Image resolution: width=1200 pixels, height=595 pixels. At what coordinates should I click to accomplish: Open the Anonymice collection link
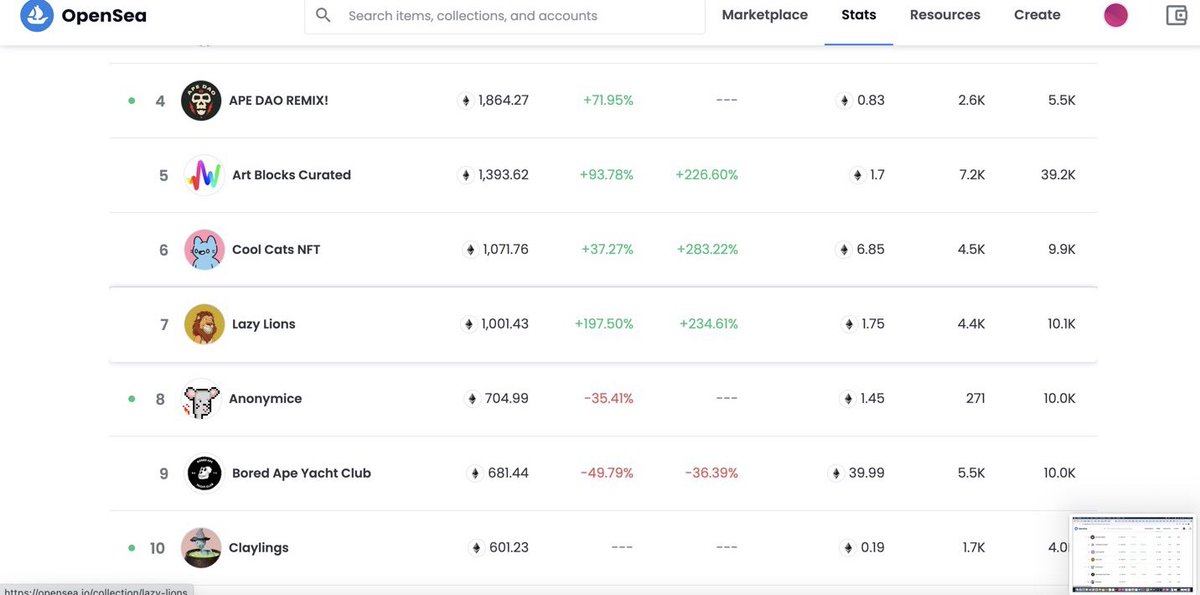(265, 399)
